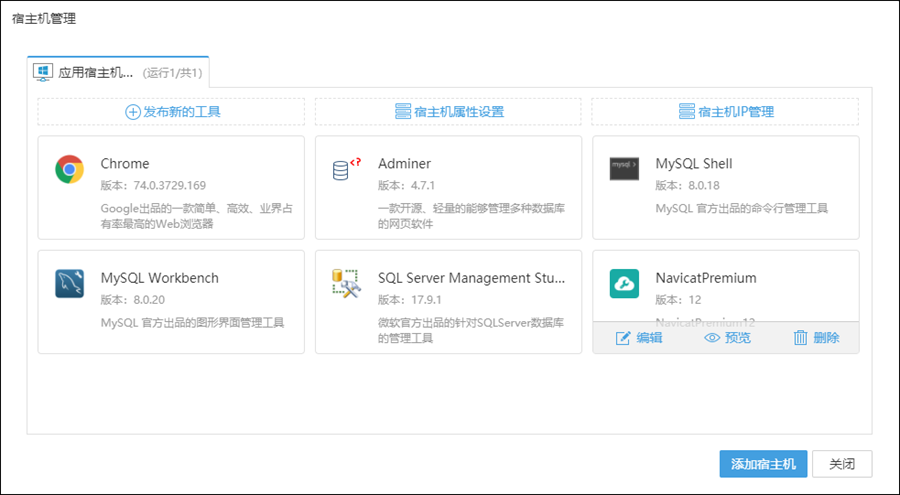This screenshot has height=495, width=900.
Task: Click the SQL Server Management Studio icon
Action: tap(346, 284)
